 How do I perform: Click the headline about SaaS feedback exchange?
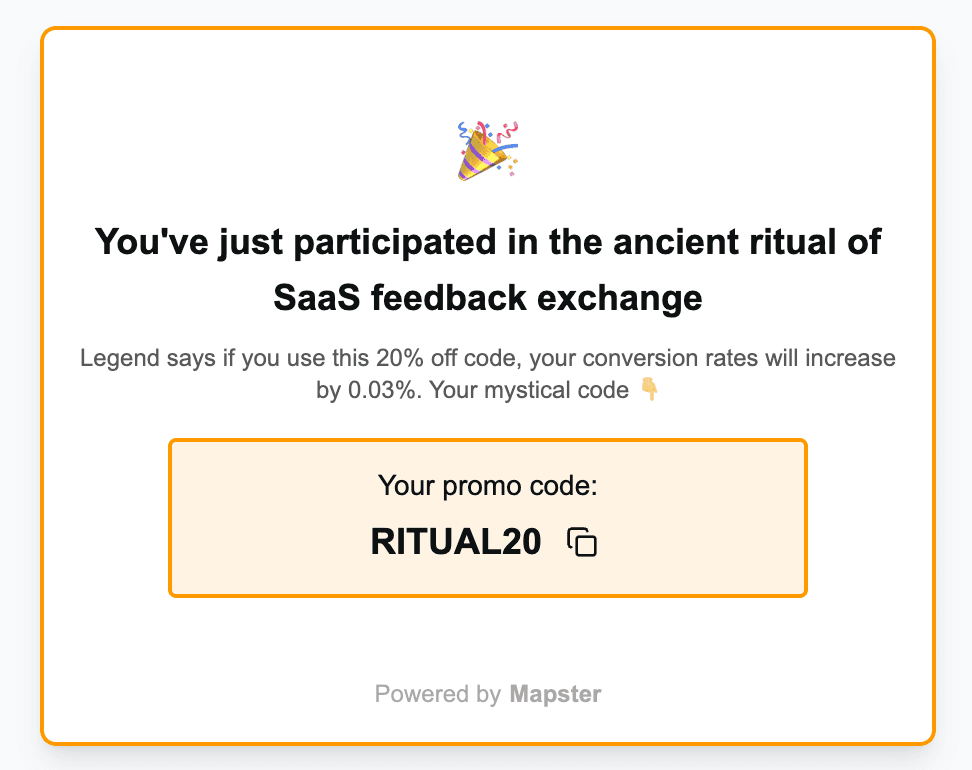pos(487,269)
